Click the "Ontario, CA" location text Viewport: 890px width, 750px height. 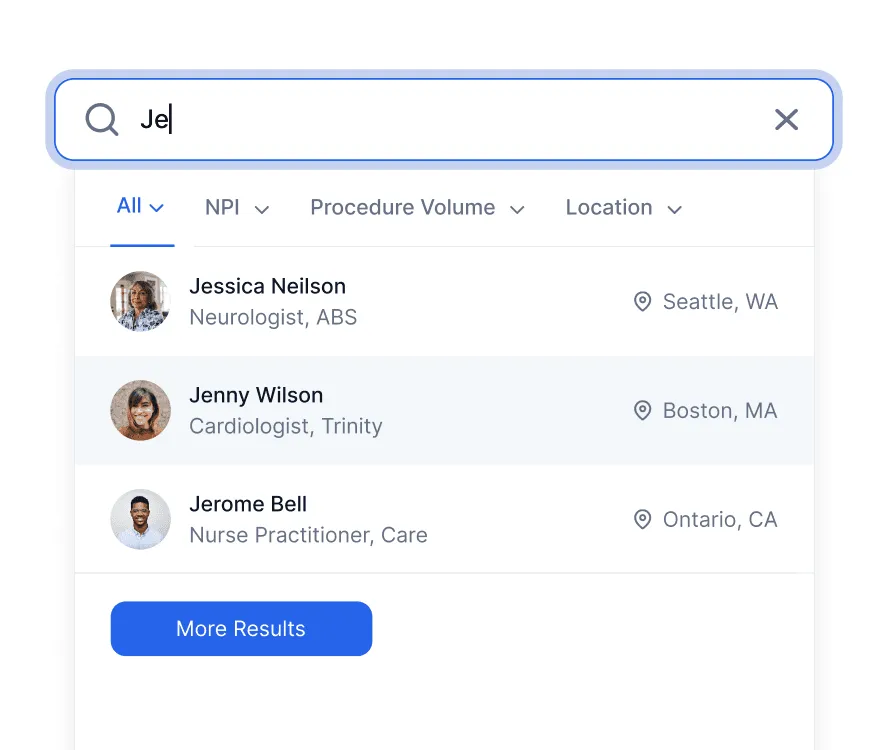pyautogui.click(x=720, y=519)
